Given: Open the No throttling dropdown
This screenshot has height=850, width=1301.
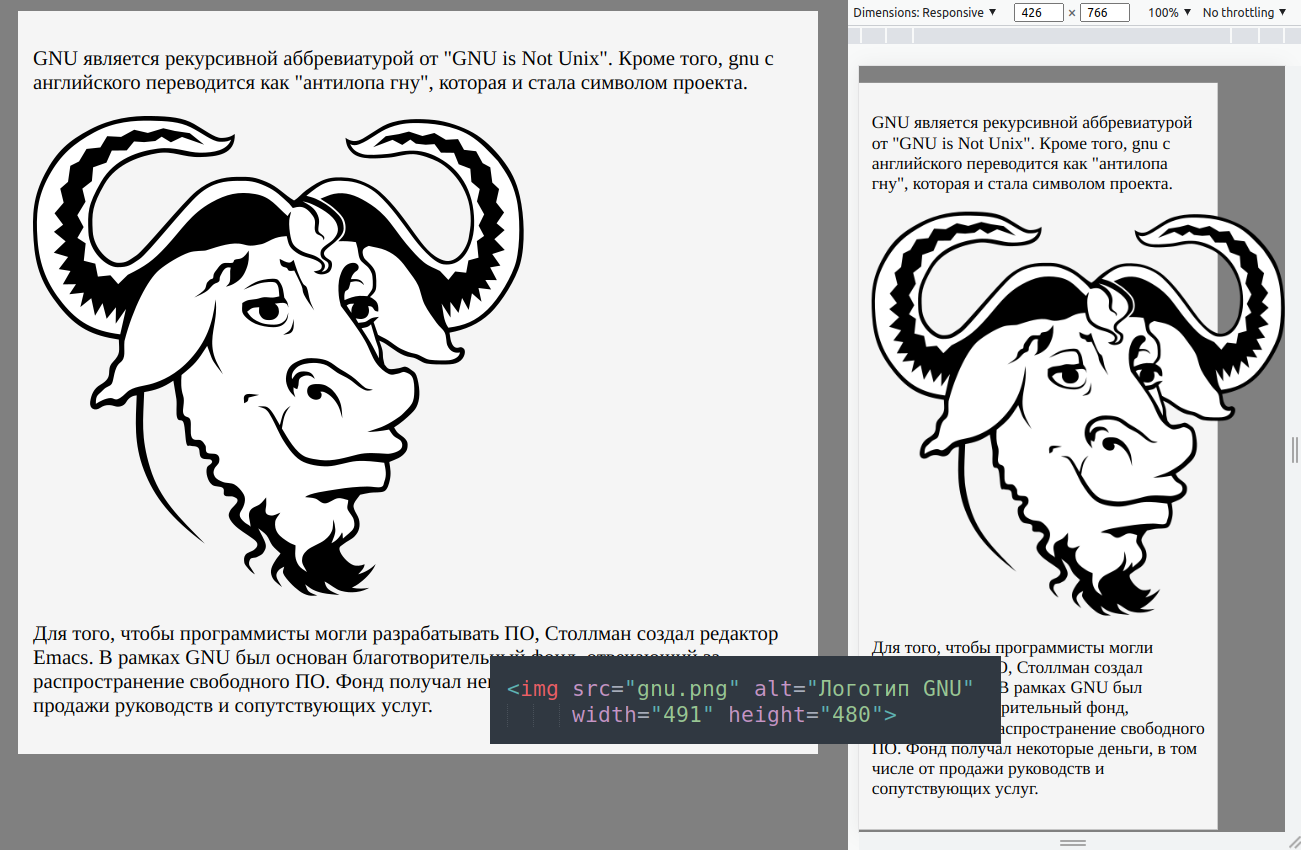Looking at the screenshot, I should pos(1244,12).
